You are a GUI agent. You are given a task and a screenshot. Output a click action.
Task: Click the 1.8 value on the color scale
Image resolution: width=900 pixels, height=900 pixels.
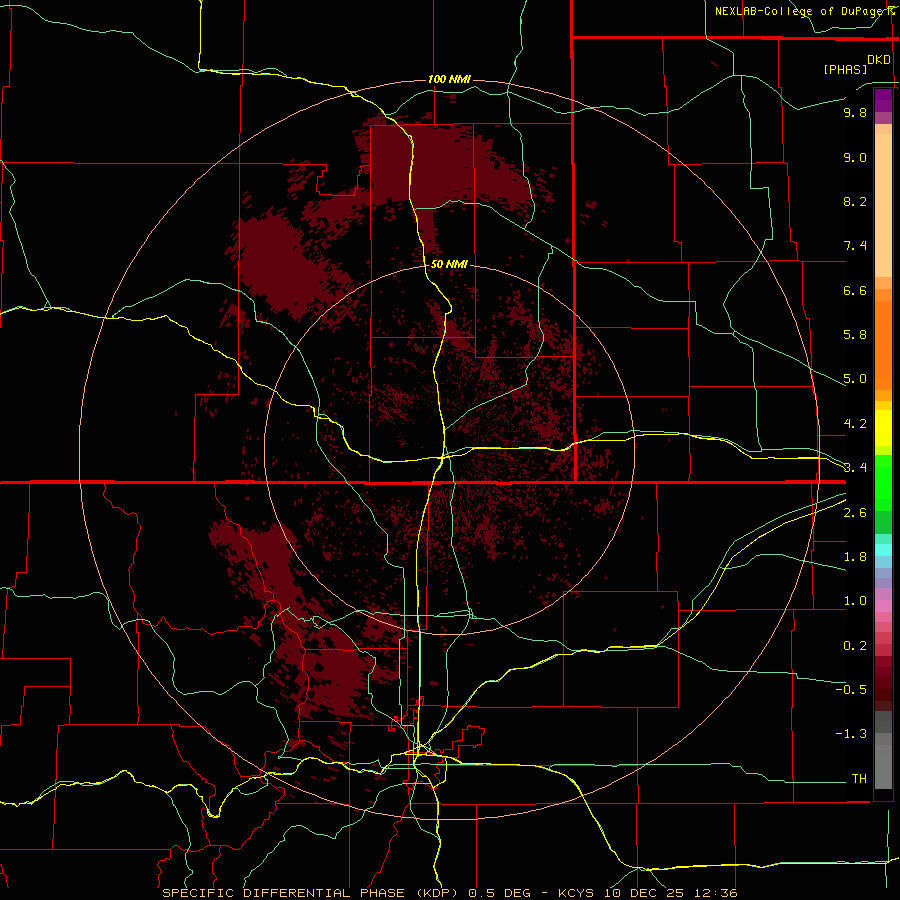[855, 557]
